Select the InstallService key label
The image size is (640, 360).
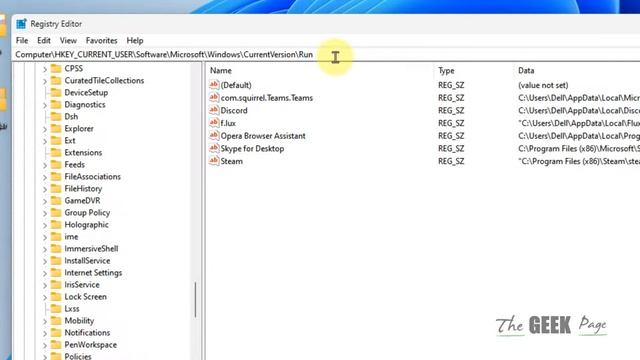[87, 260]
